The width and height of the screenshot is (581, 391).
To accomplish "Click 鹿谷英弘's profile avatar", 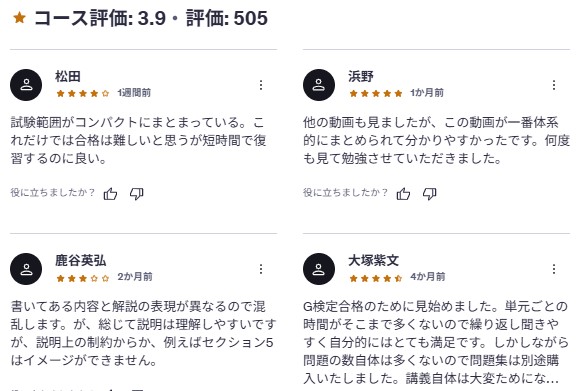I will click(26, 269).
